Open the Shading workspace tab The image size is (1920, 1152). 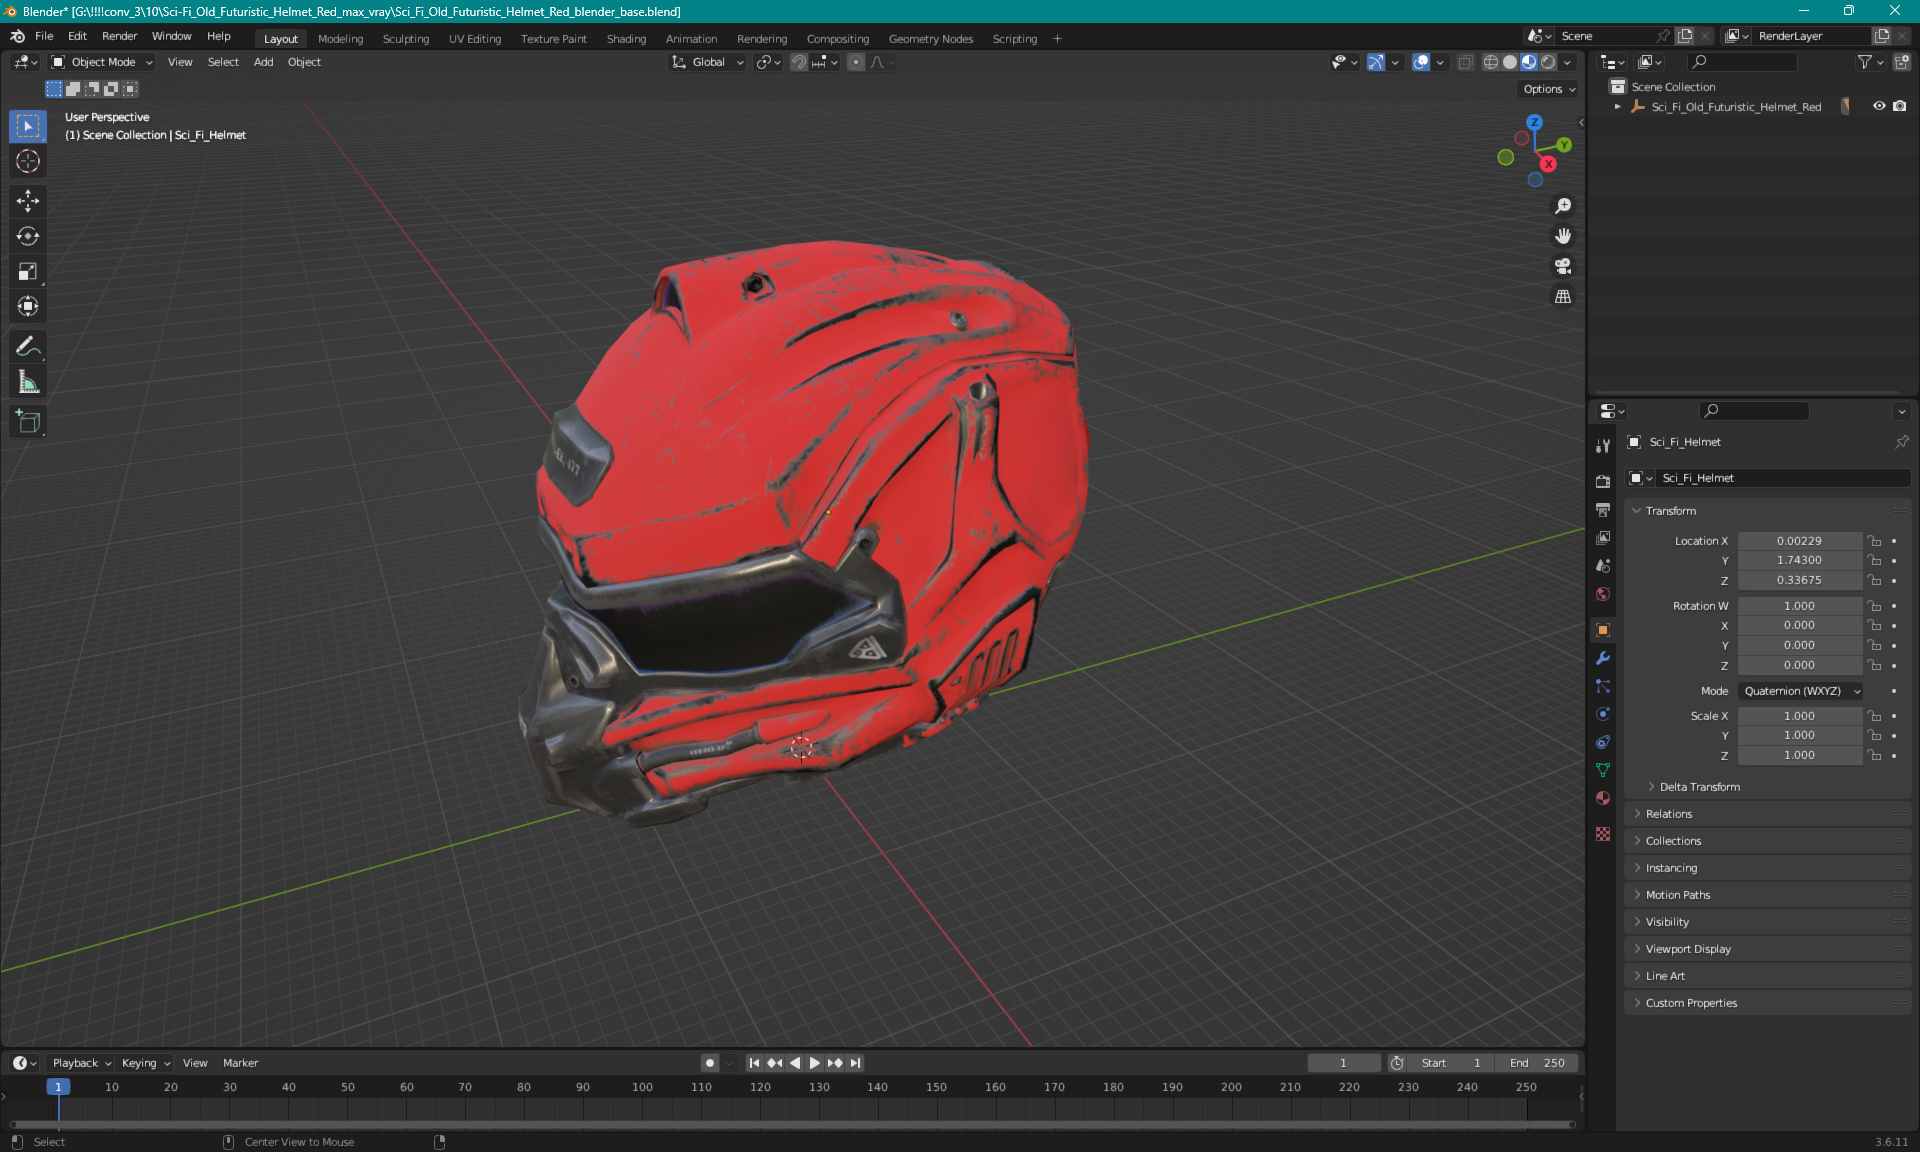(x=627, y=37)
